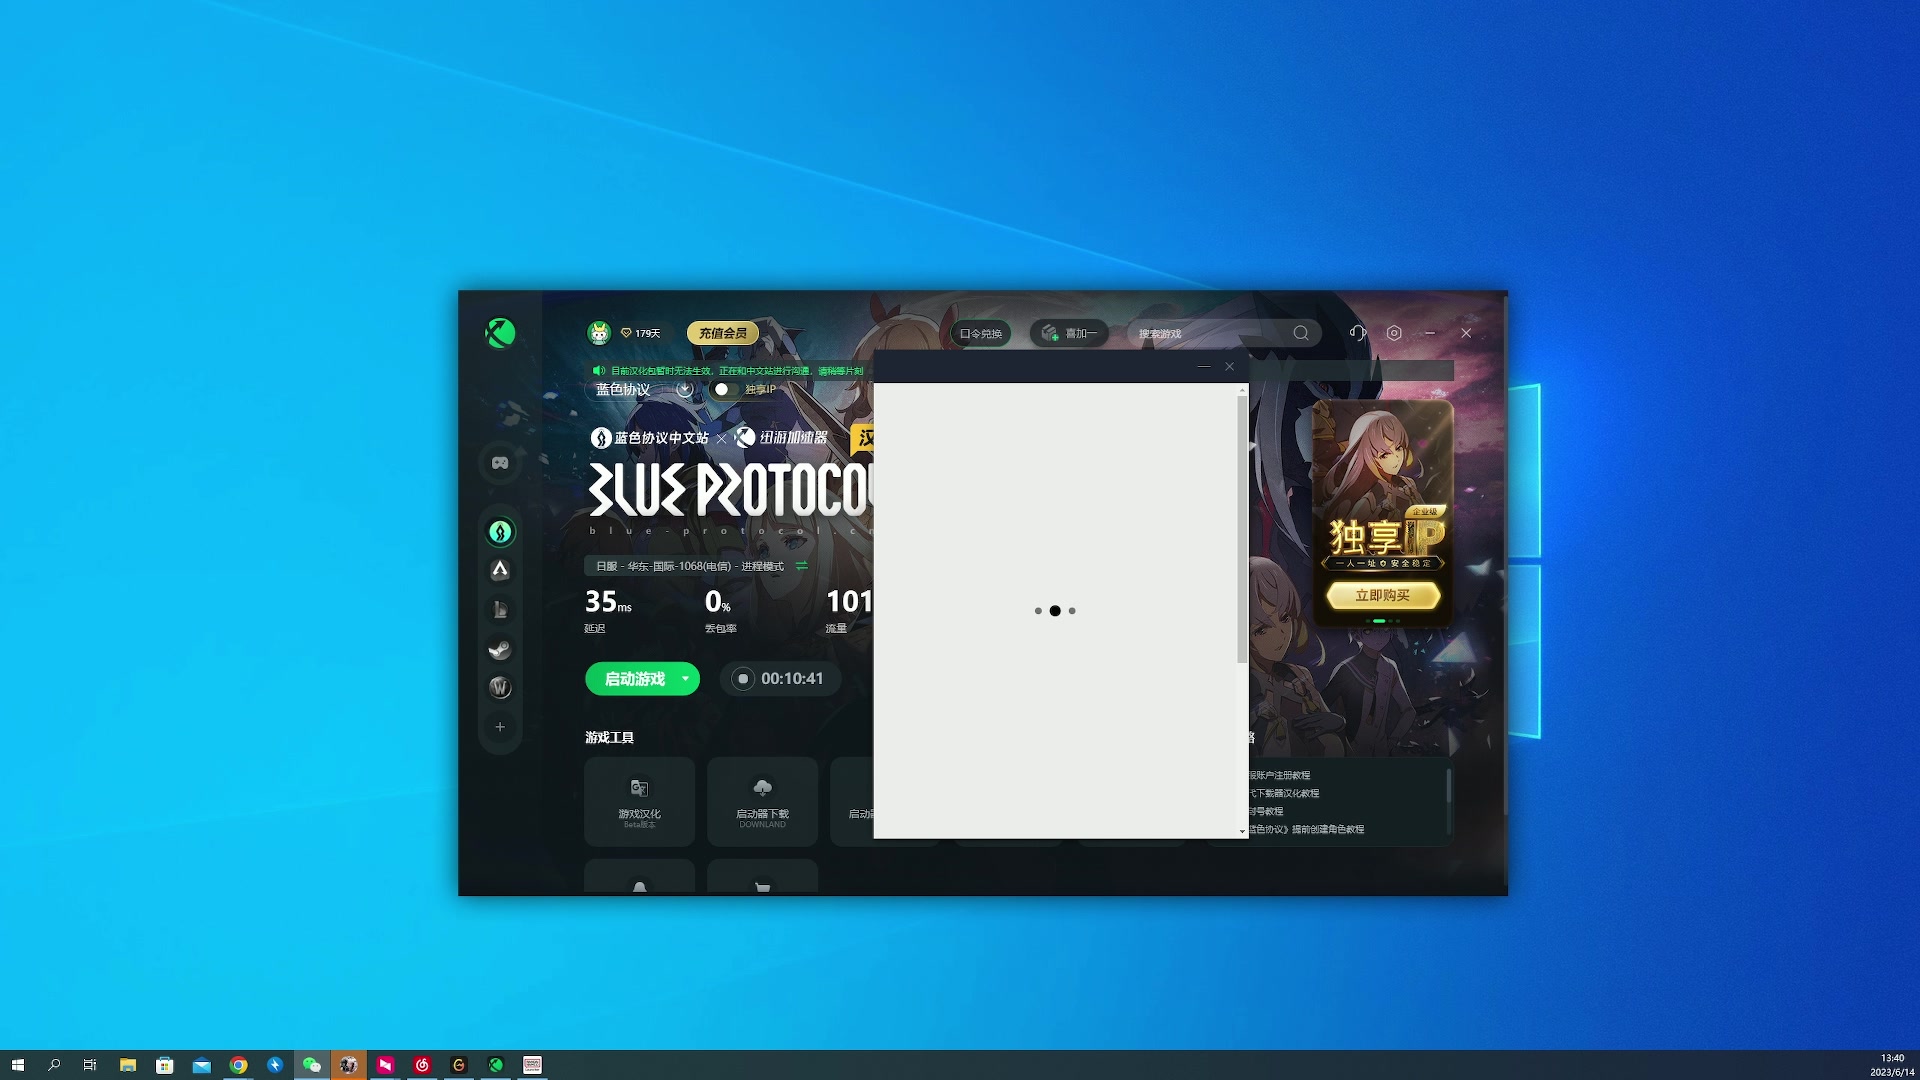Open the 启动器下载 download tool card

[x=762, y=802]
